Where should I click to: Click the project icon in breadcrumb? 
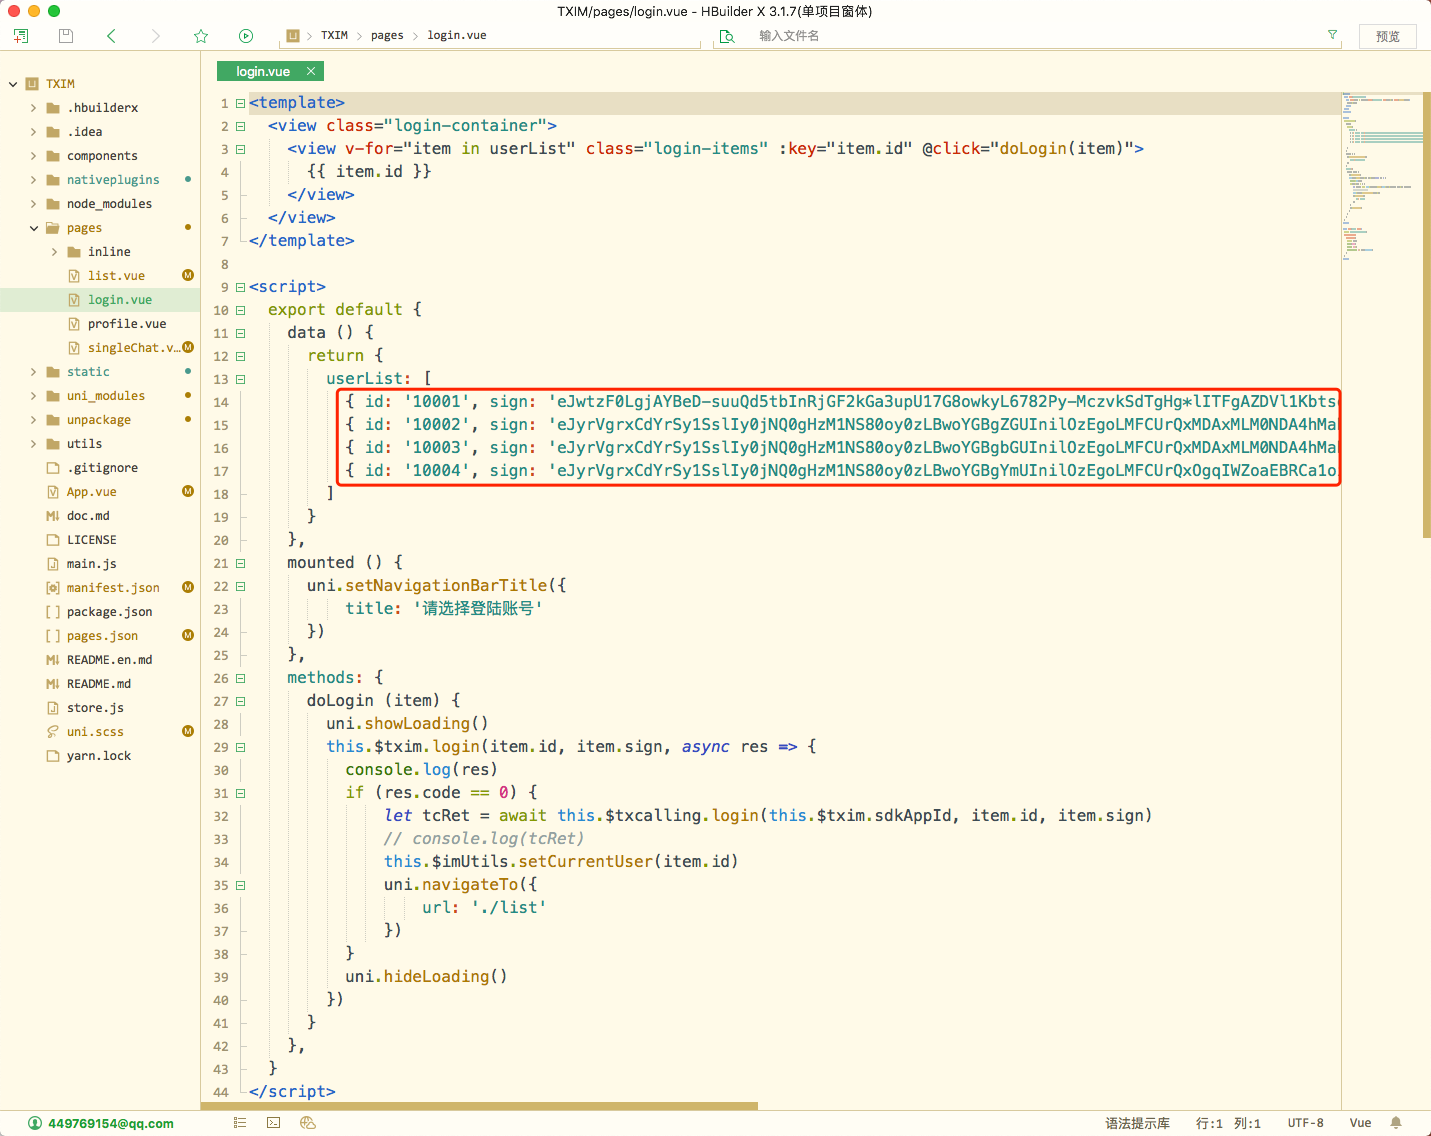293,36
